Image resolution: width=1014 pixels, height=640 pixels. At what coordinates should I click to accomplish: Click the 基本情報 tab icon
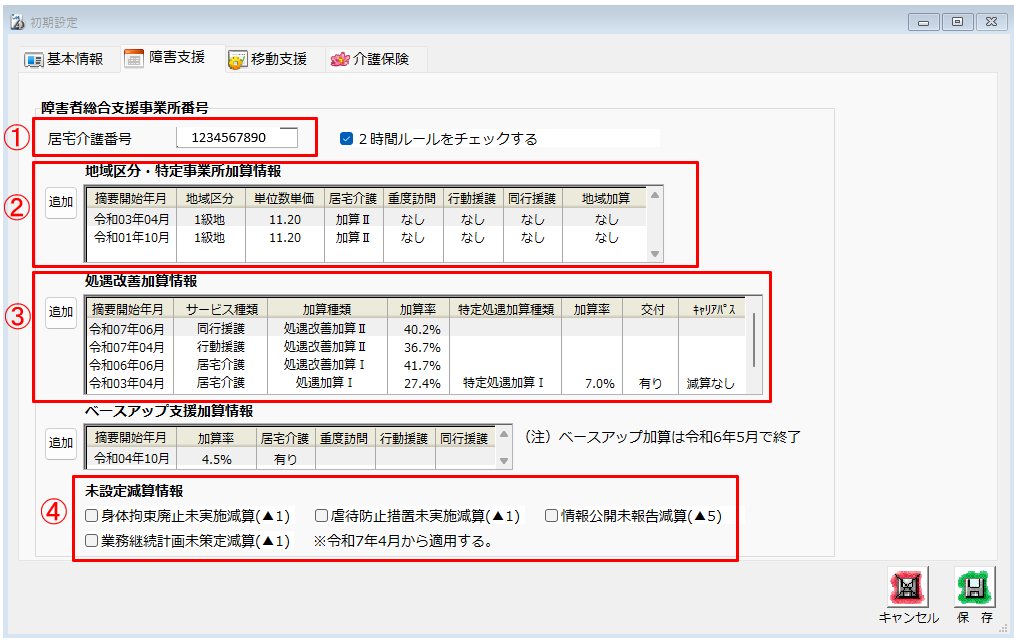point(34,60)
